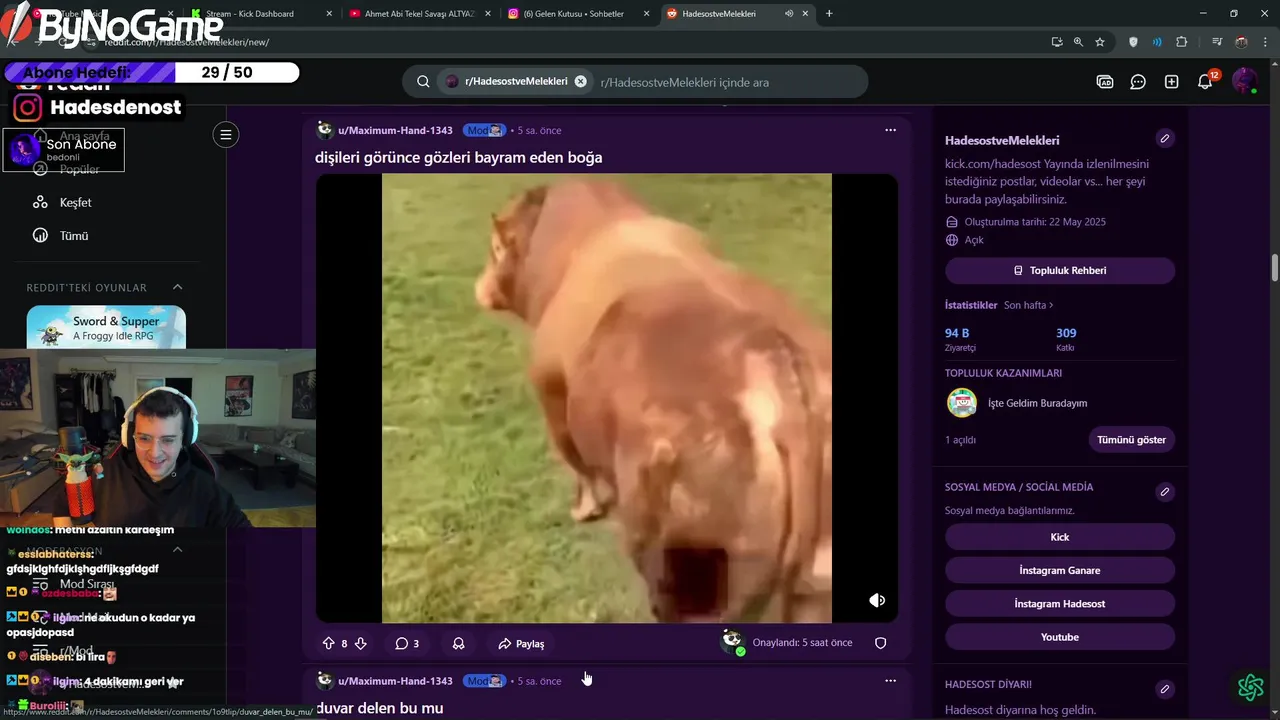Click Tümünü göster button
The height and width of the screenshot is (720, 1280).
coord(1131,440)
